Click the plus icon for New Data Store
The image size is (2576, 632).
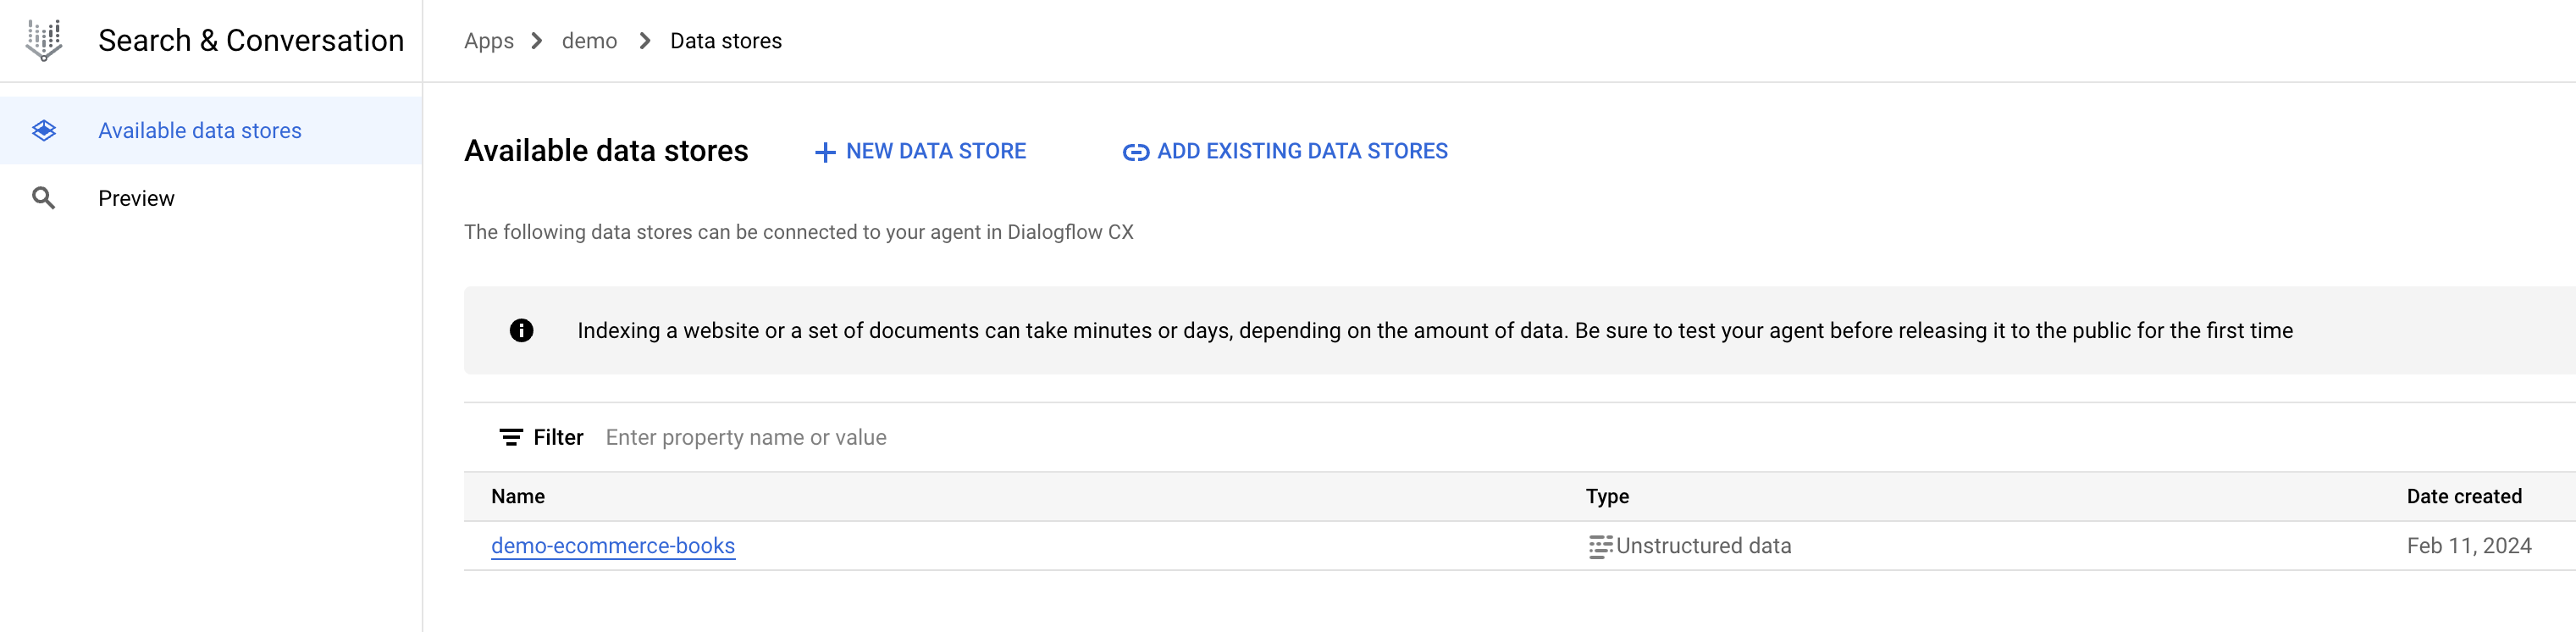pyautogui.click(x=825, y=152)
